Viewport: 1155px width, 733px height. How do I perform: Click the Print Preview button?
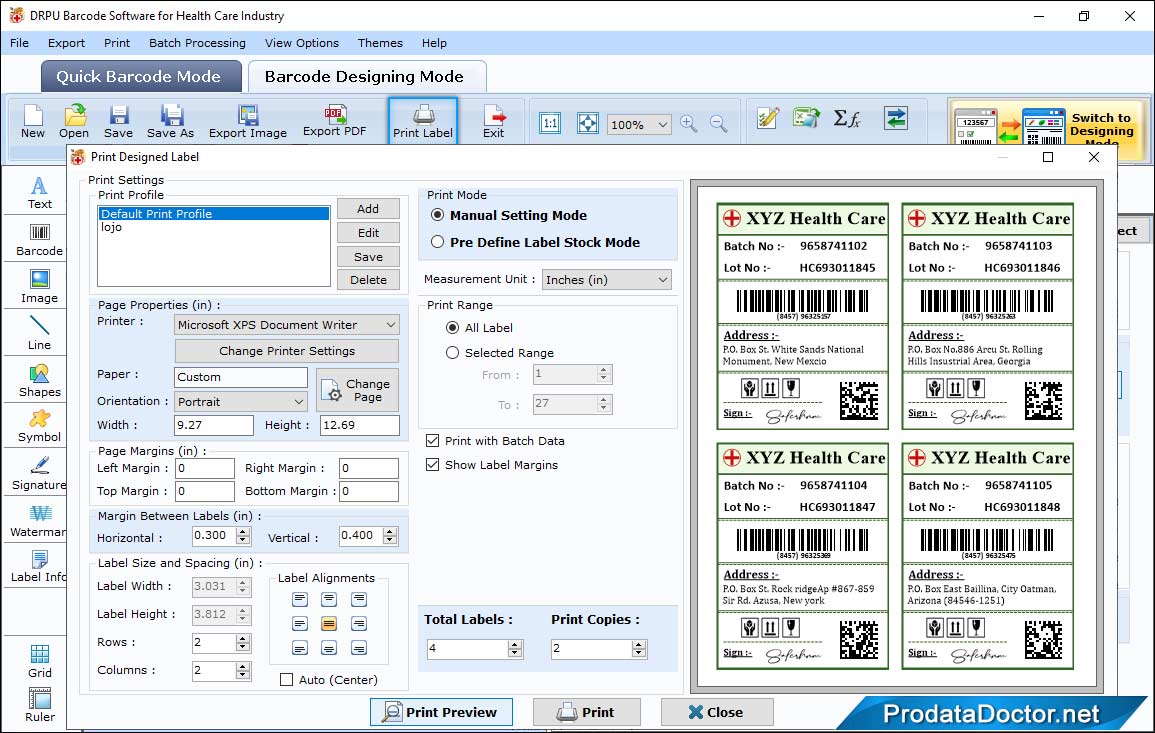(441, 712)
